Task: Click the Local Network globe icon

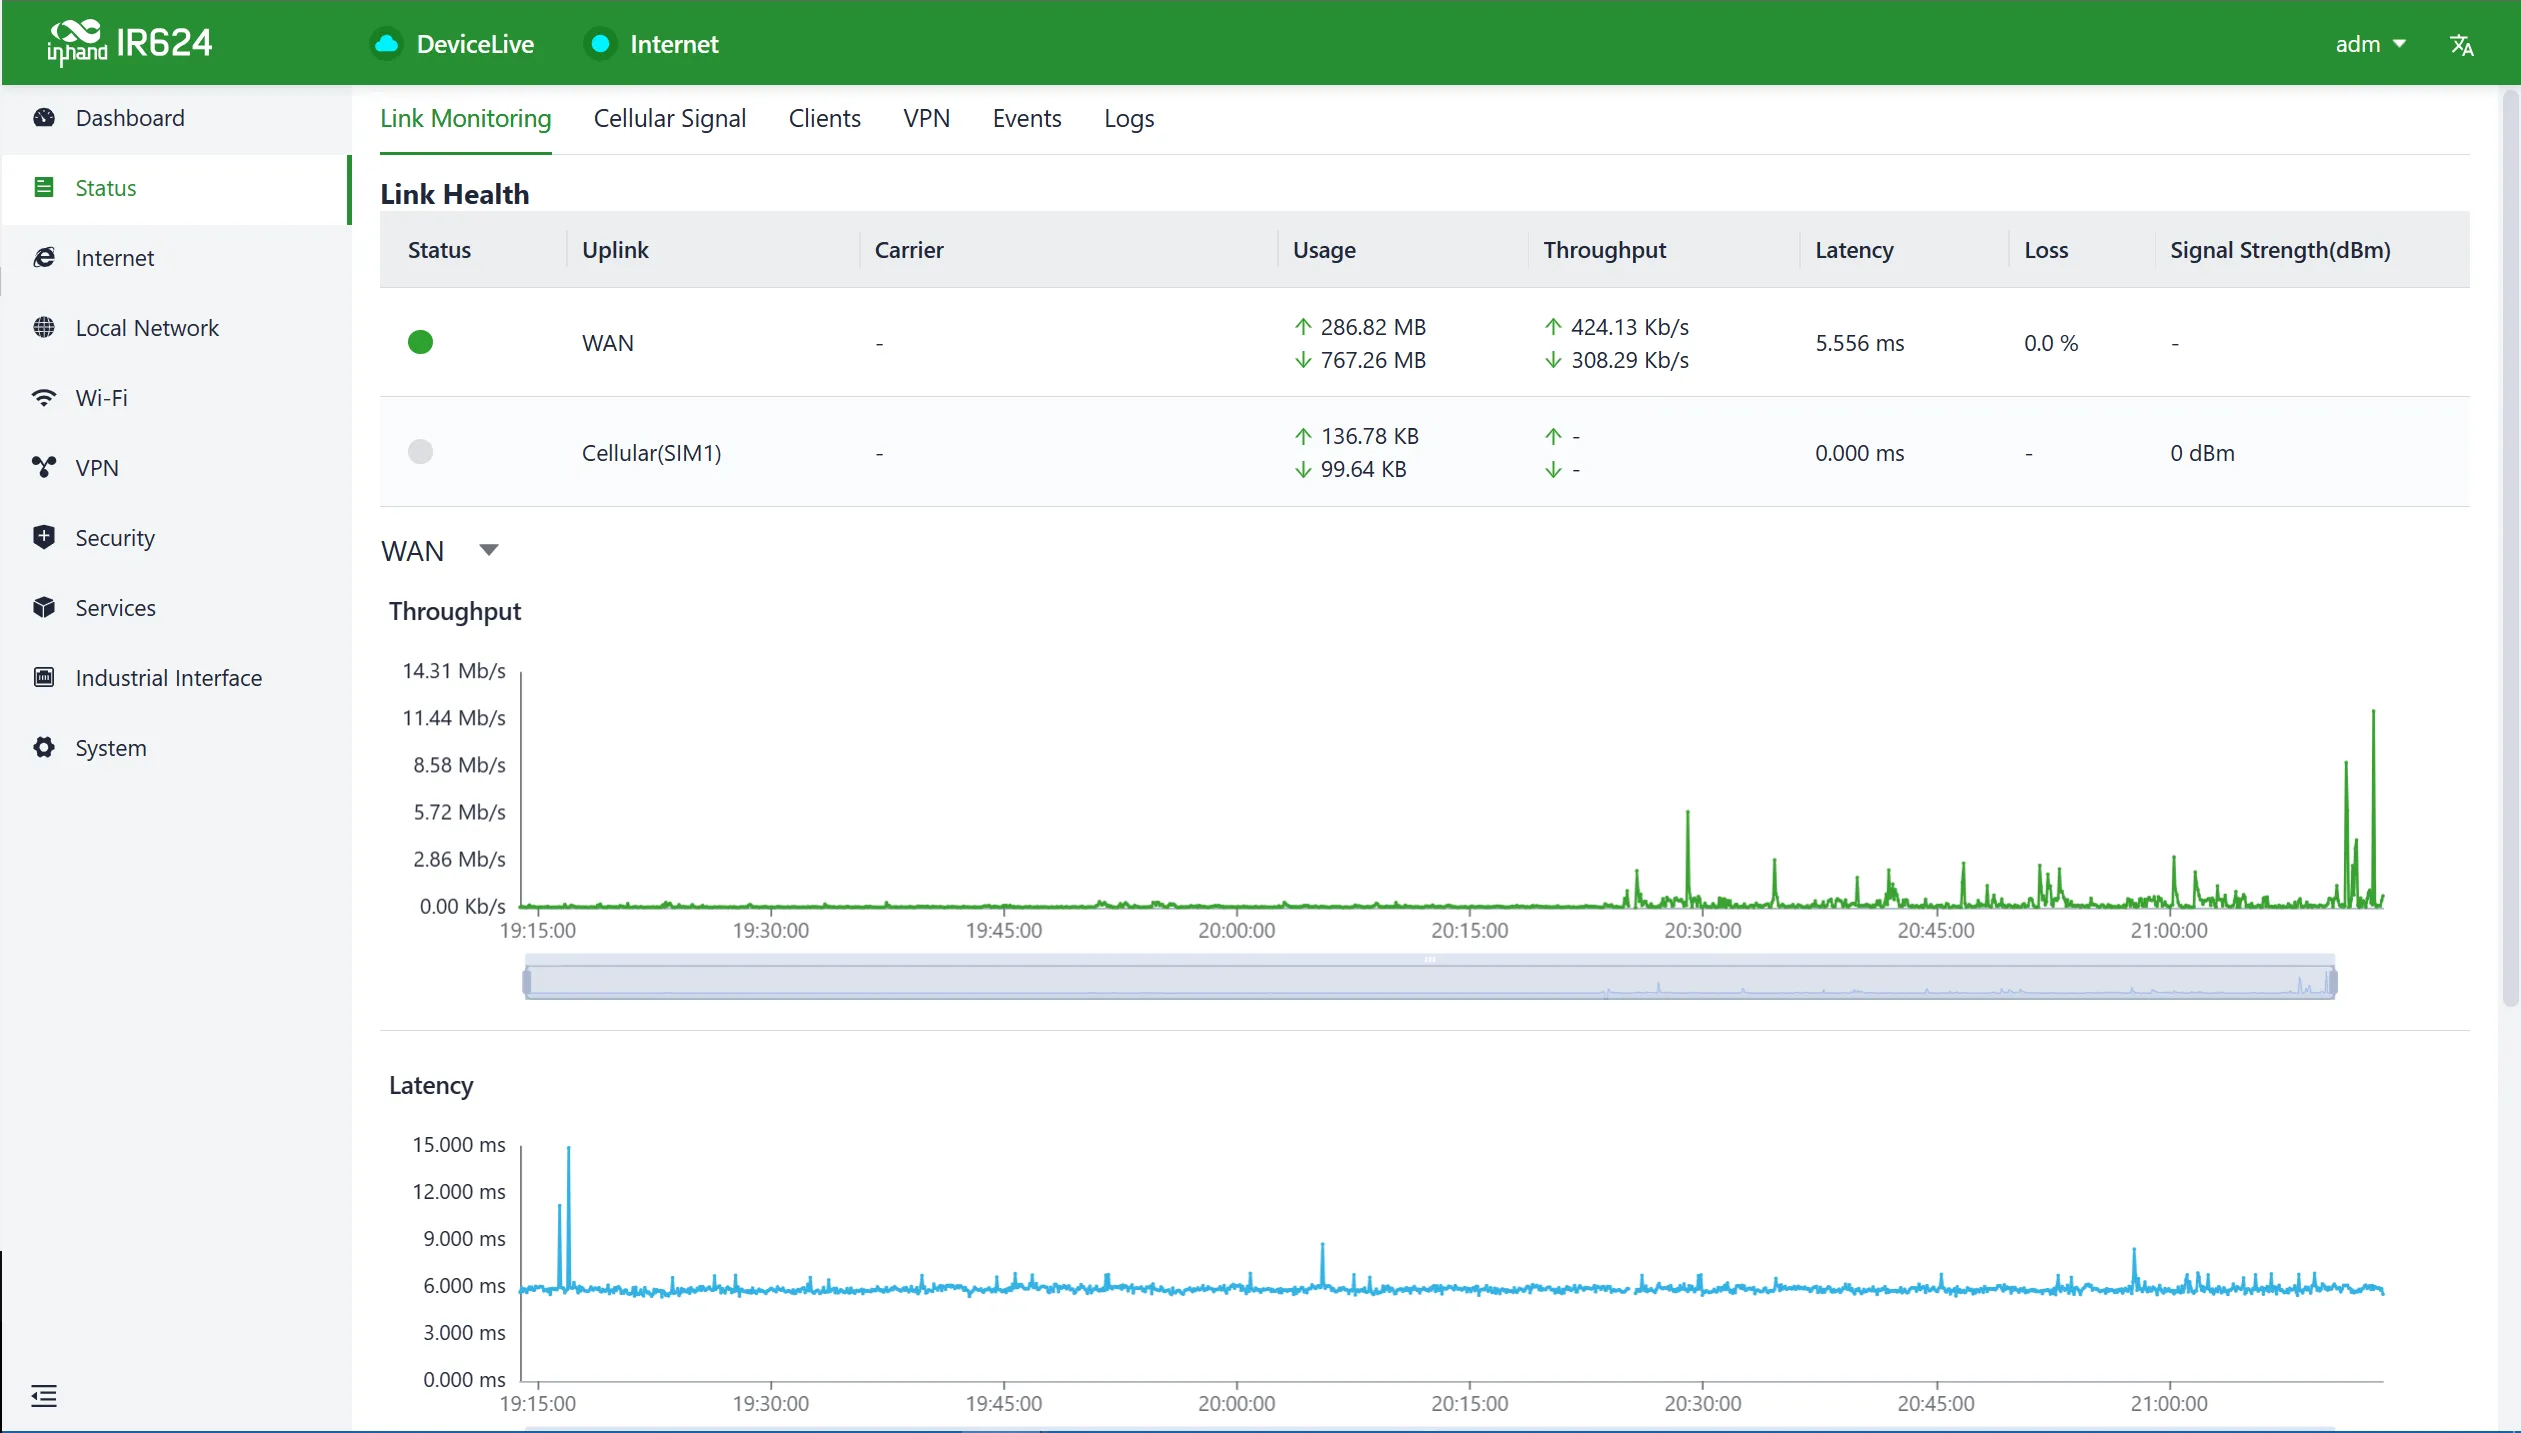Action: (44, 328)
